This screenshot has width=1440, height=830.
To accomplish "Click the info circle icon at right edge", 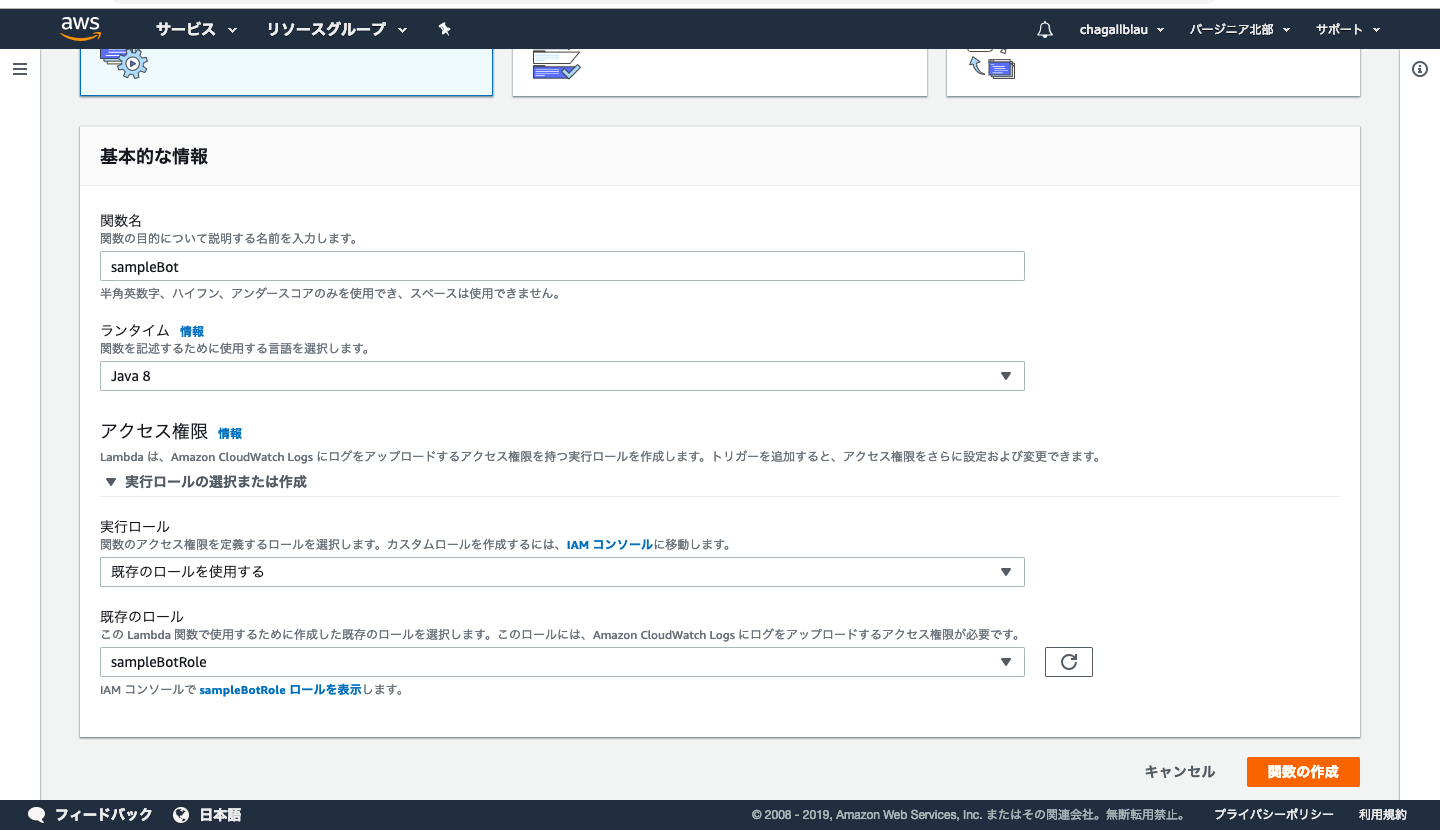I will click(x=1420, y=69).
